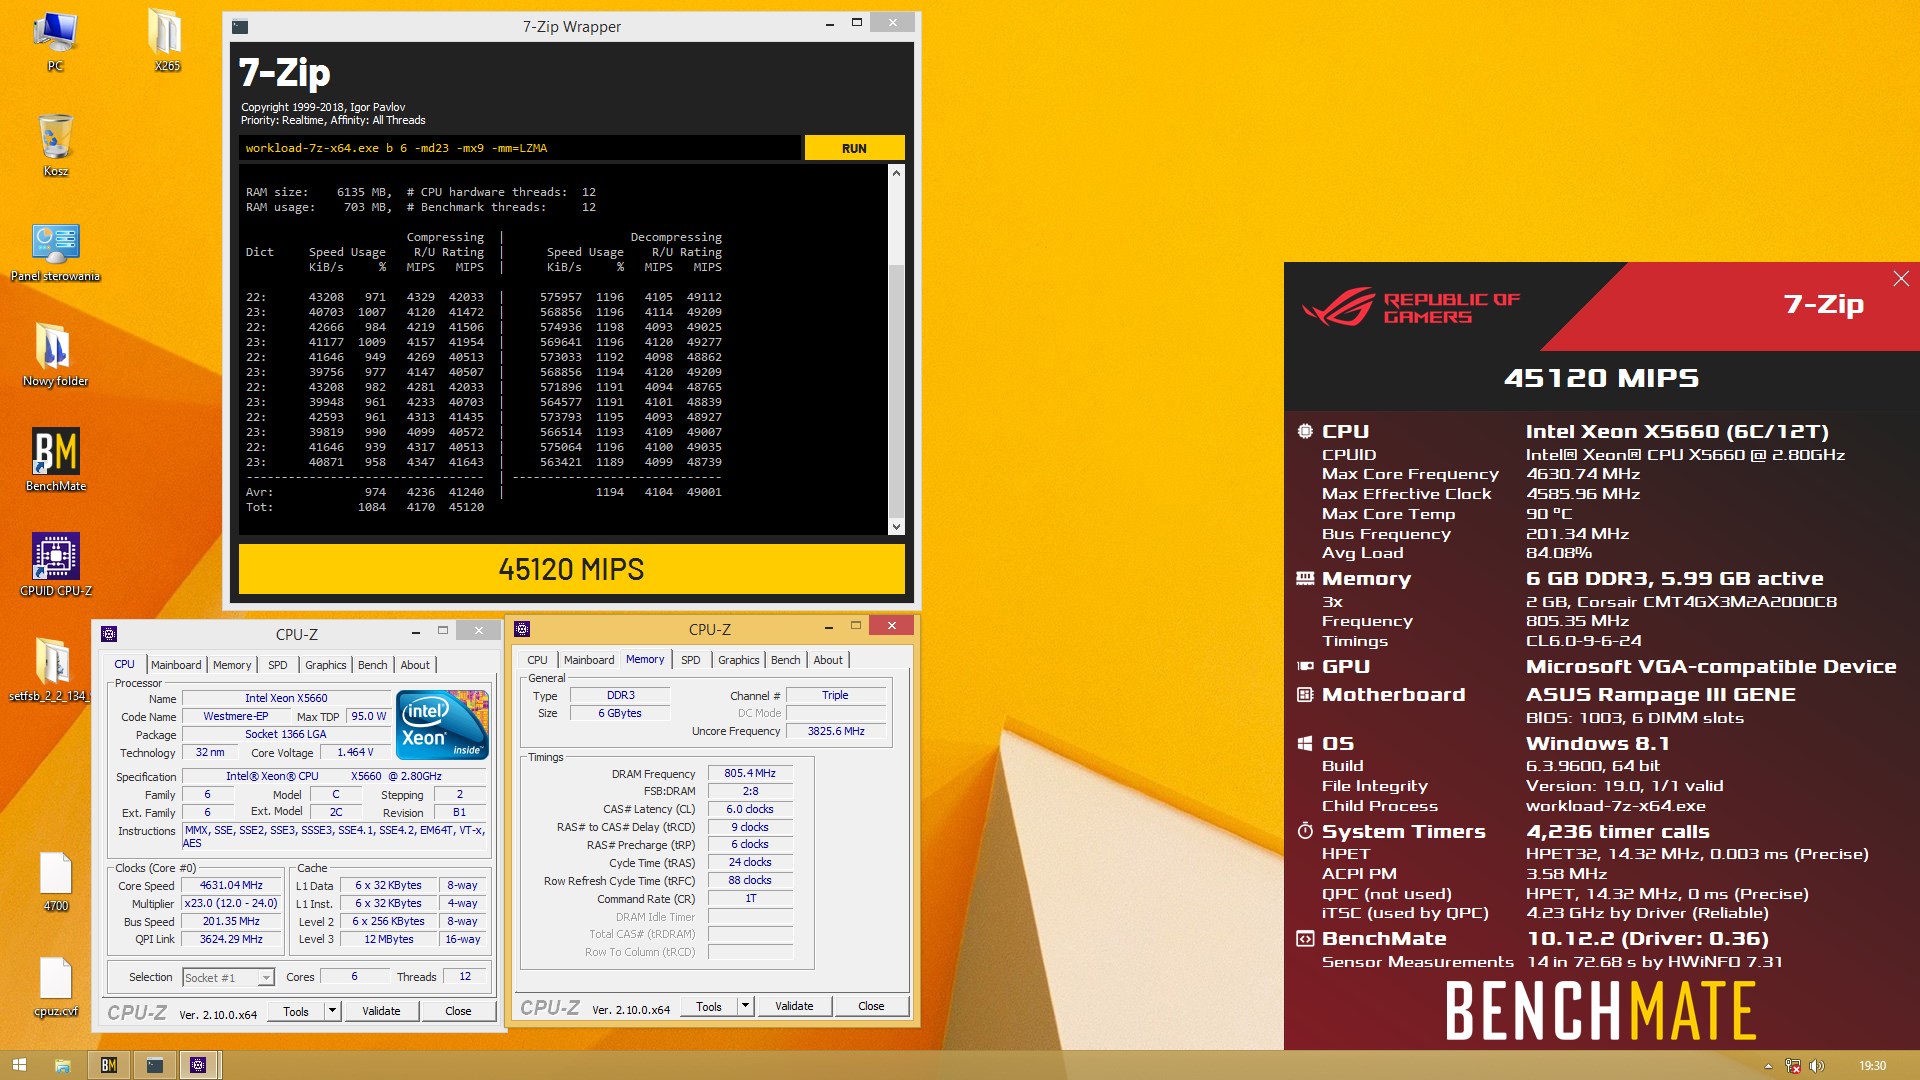Click Core Speed value 4631.04 MHz

(231, 886)
